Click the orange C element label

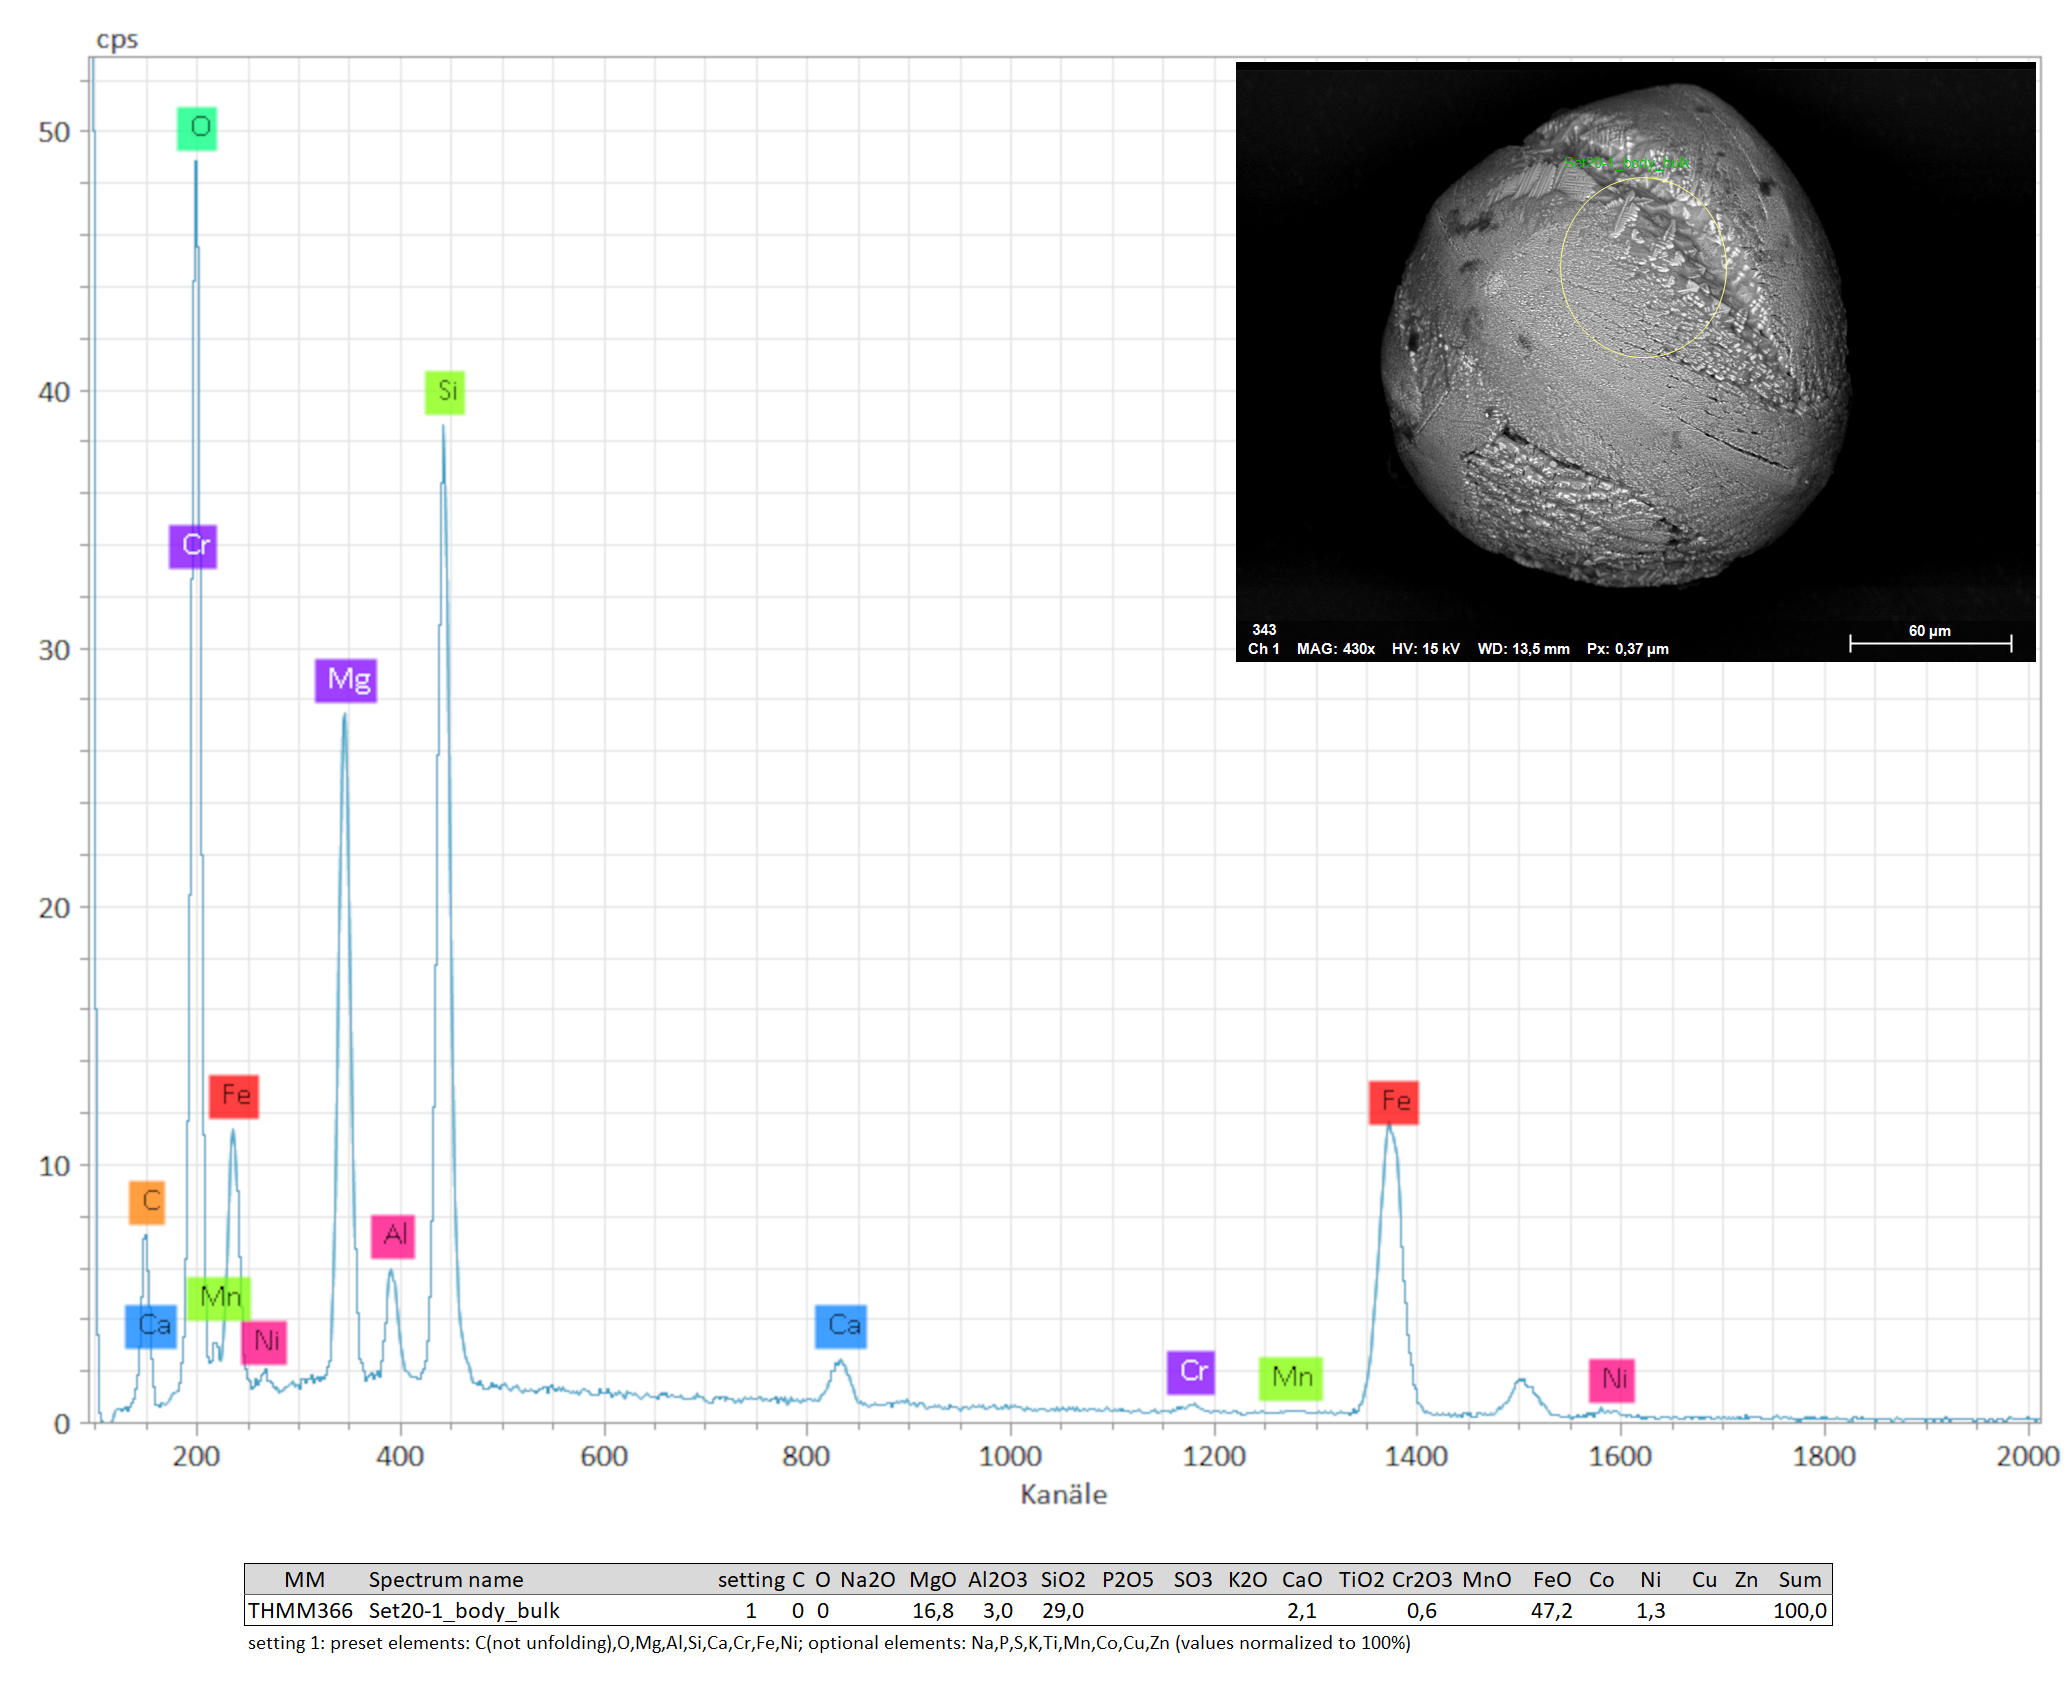[148, 1202]
